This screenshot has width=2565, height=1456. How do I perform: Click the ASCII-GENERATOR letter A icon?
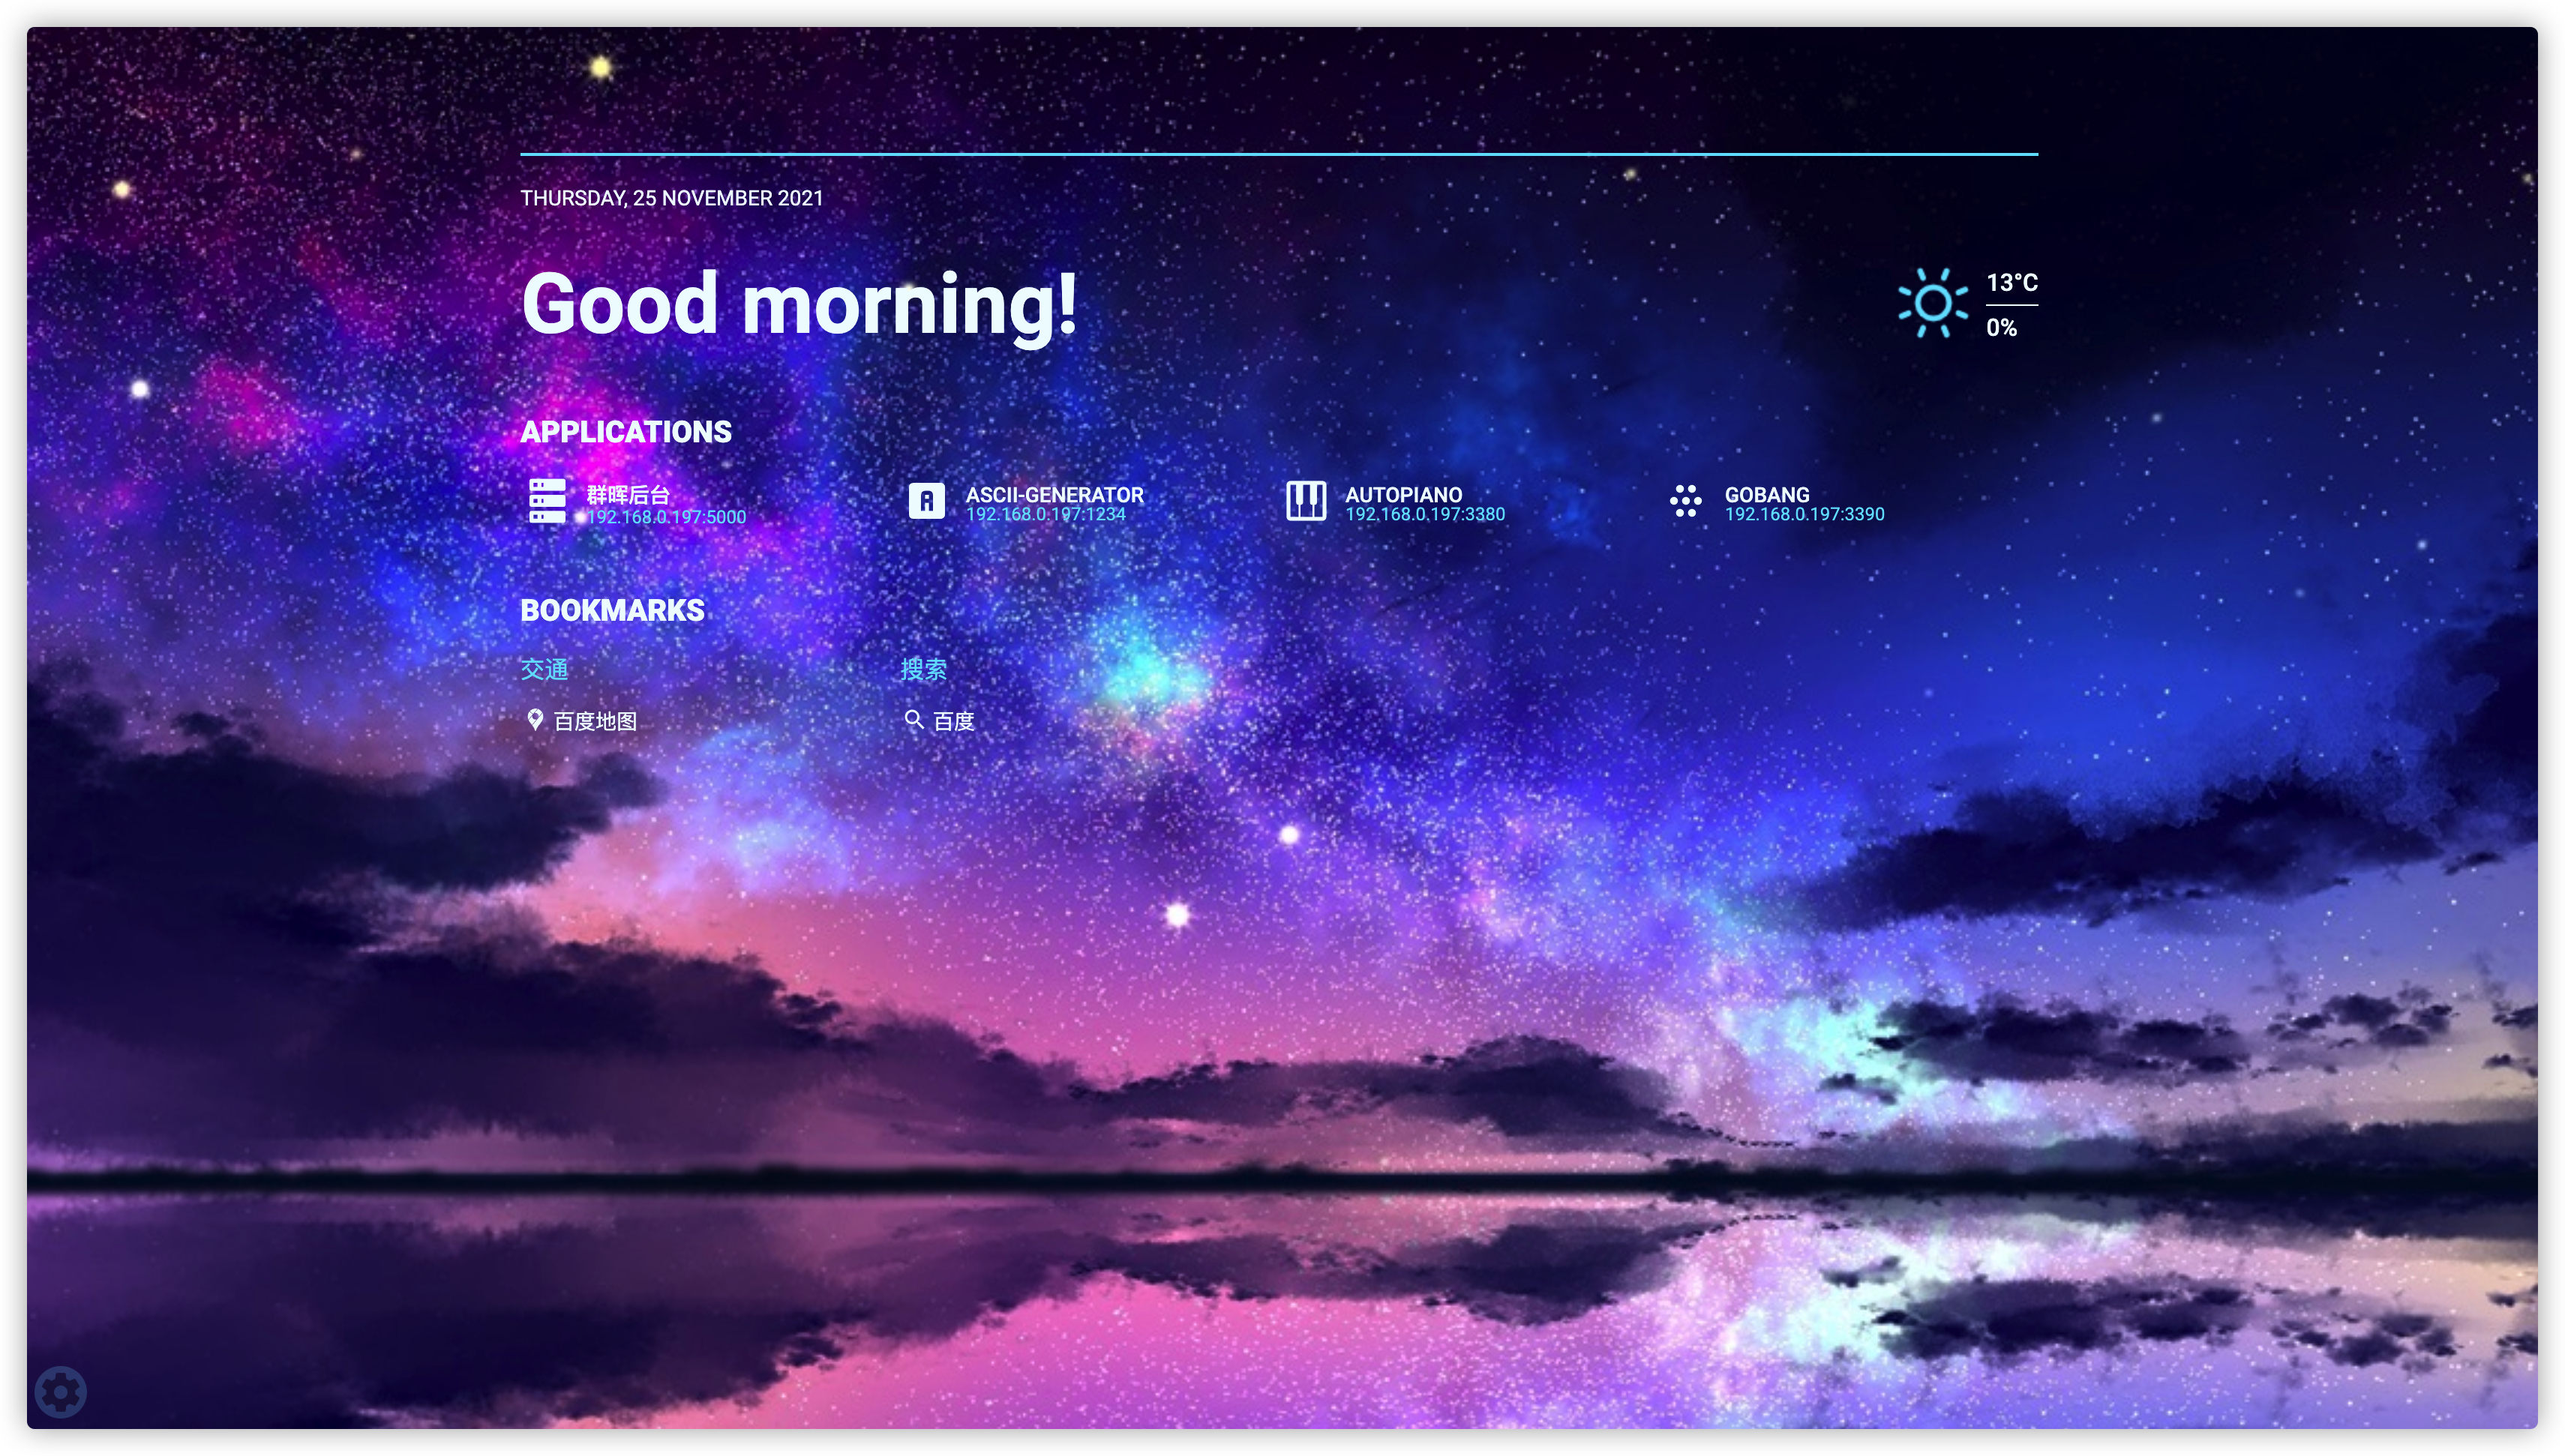(x=926, y=500)
